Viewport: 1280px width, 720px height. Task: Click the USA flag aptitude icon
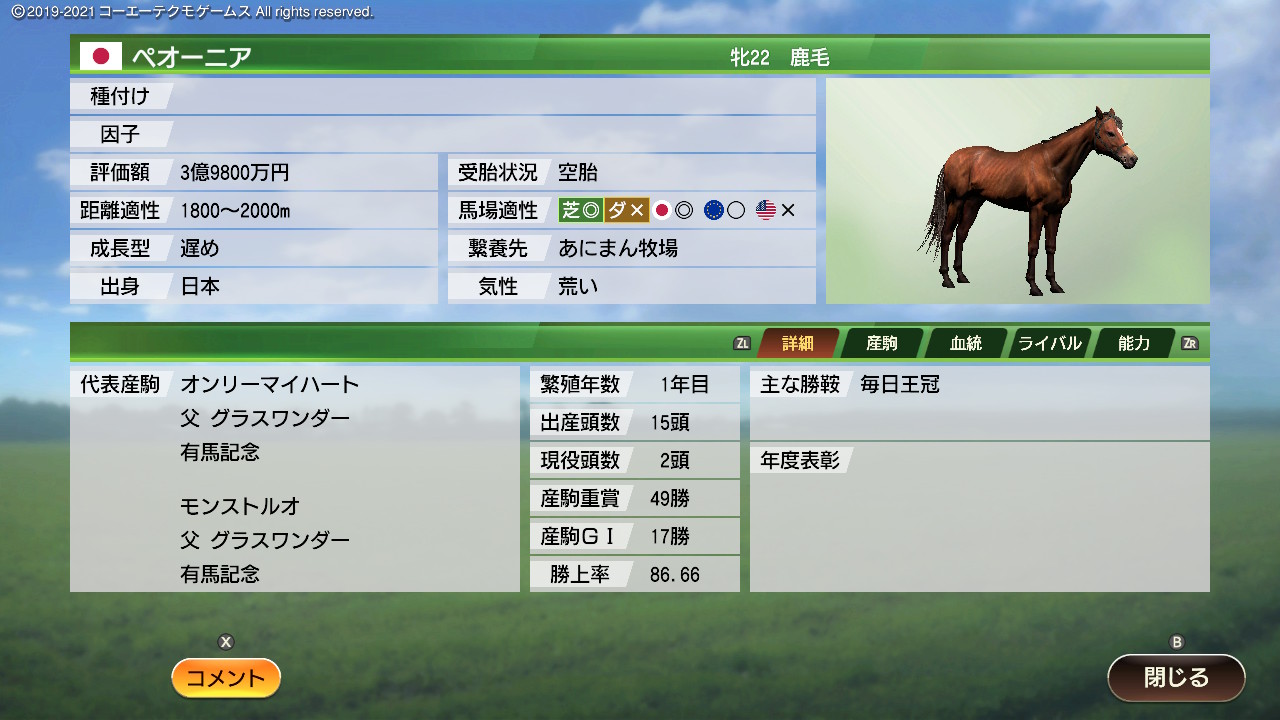tap(766, 210)
